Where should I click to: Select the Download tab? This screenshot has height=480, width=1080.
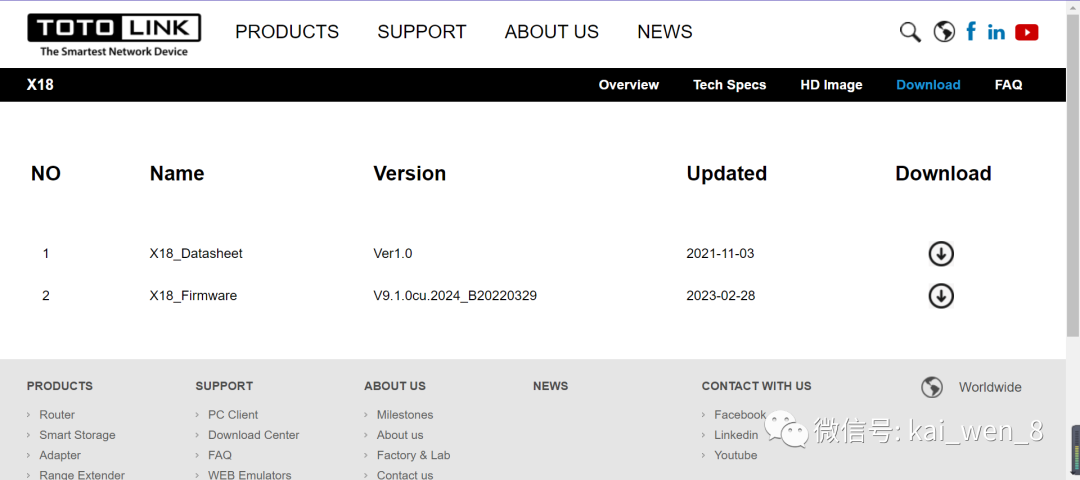tap(928, 85)
